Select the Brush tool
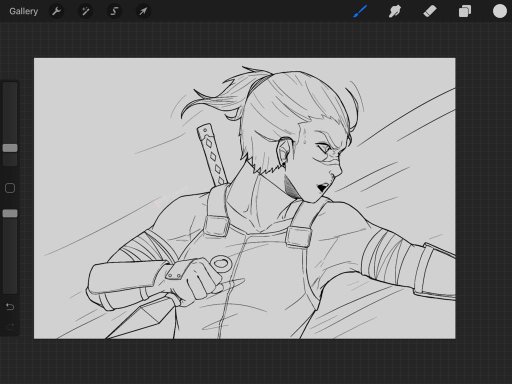This screenshot has width=512, height=384. (360, 11)
